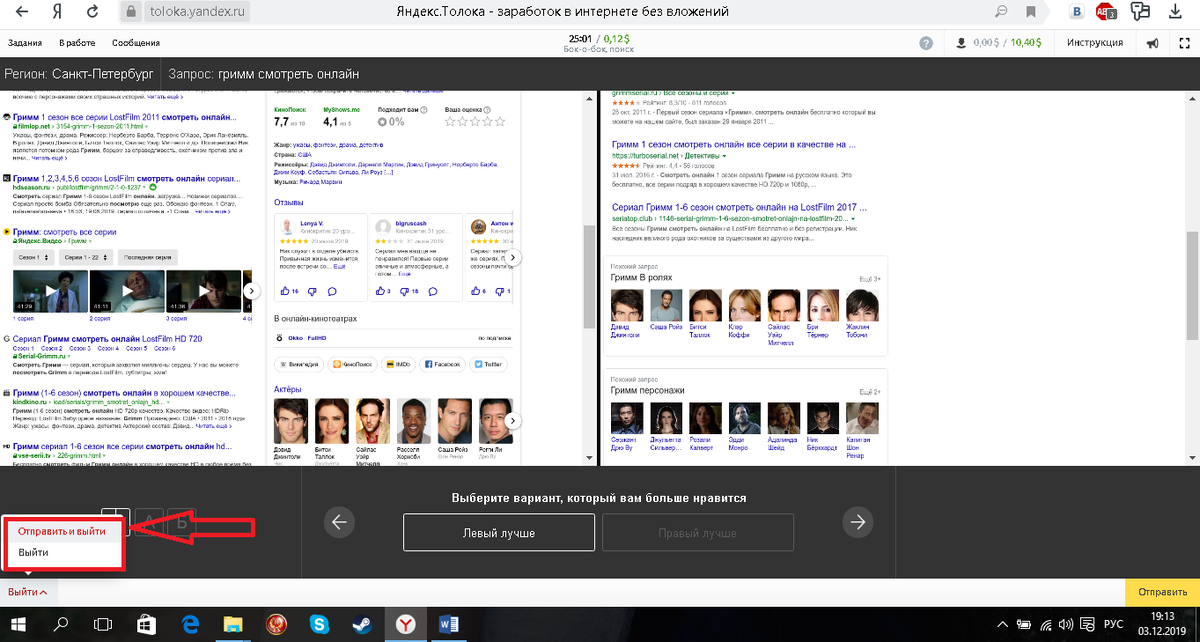Screen dimensions: 1200x642
Task: Open the Adblock extension icon
Action: 1106,12
